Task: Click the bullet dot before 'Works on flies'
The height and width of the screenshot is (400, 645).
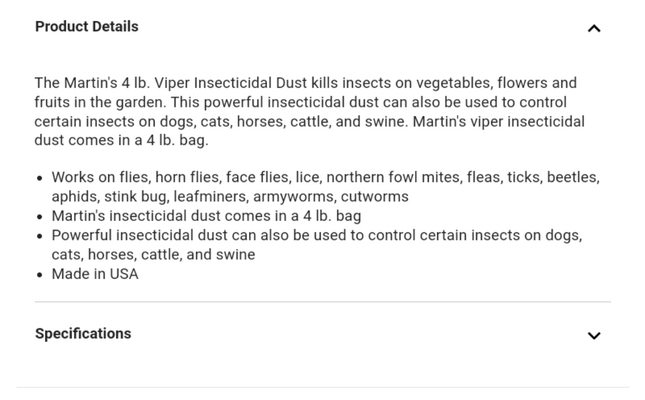Action: [x=39, y=178]
